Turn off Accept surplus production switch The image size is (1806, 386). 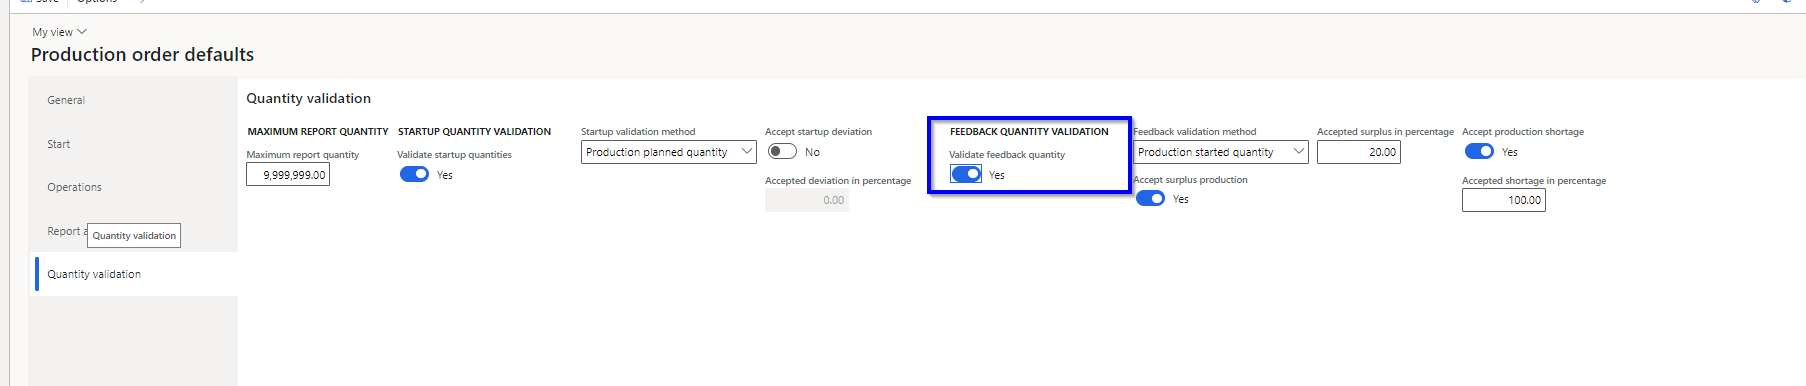pos(1151,198)
